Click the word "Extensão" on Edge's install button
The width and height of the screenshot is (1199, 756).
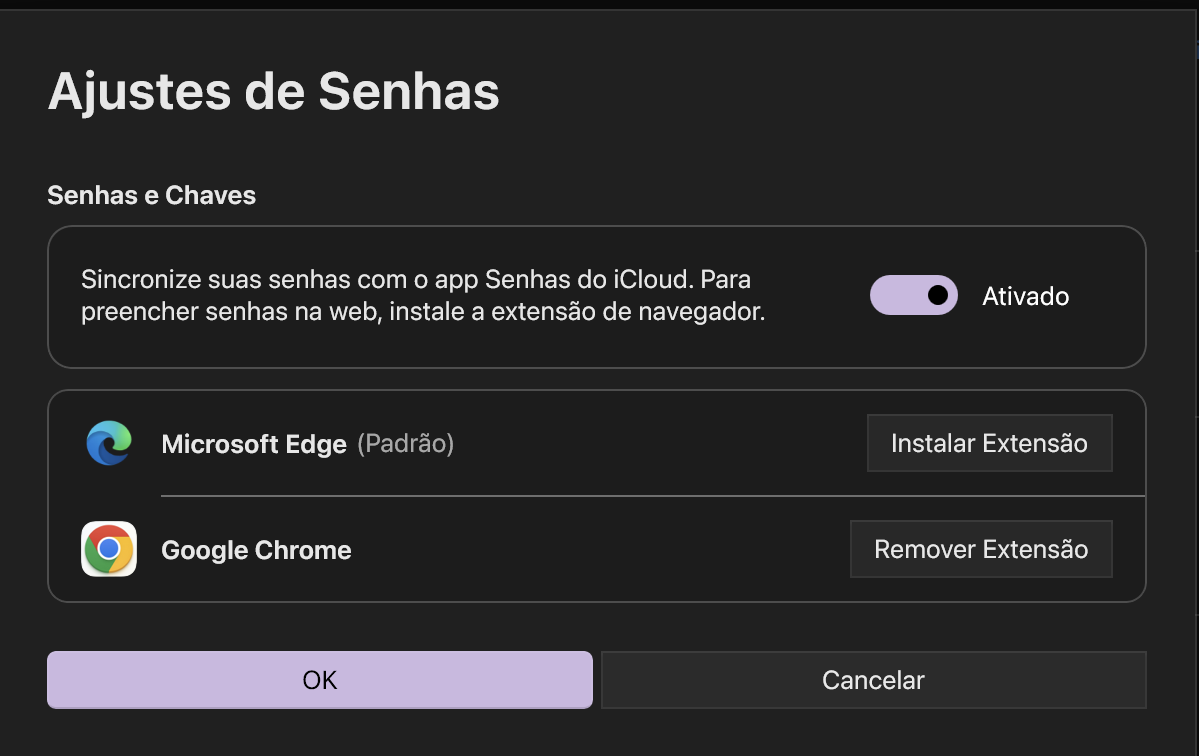(x=1034, y=443)
